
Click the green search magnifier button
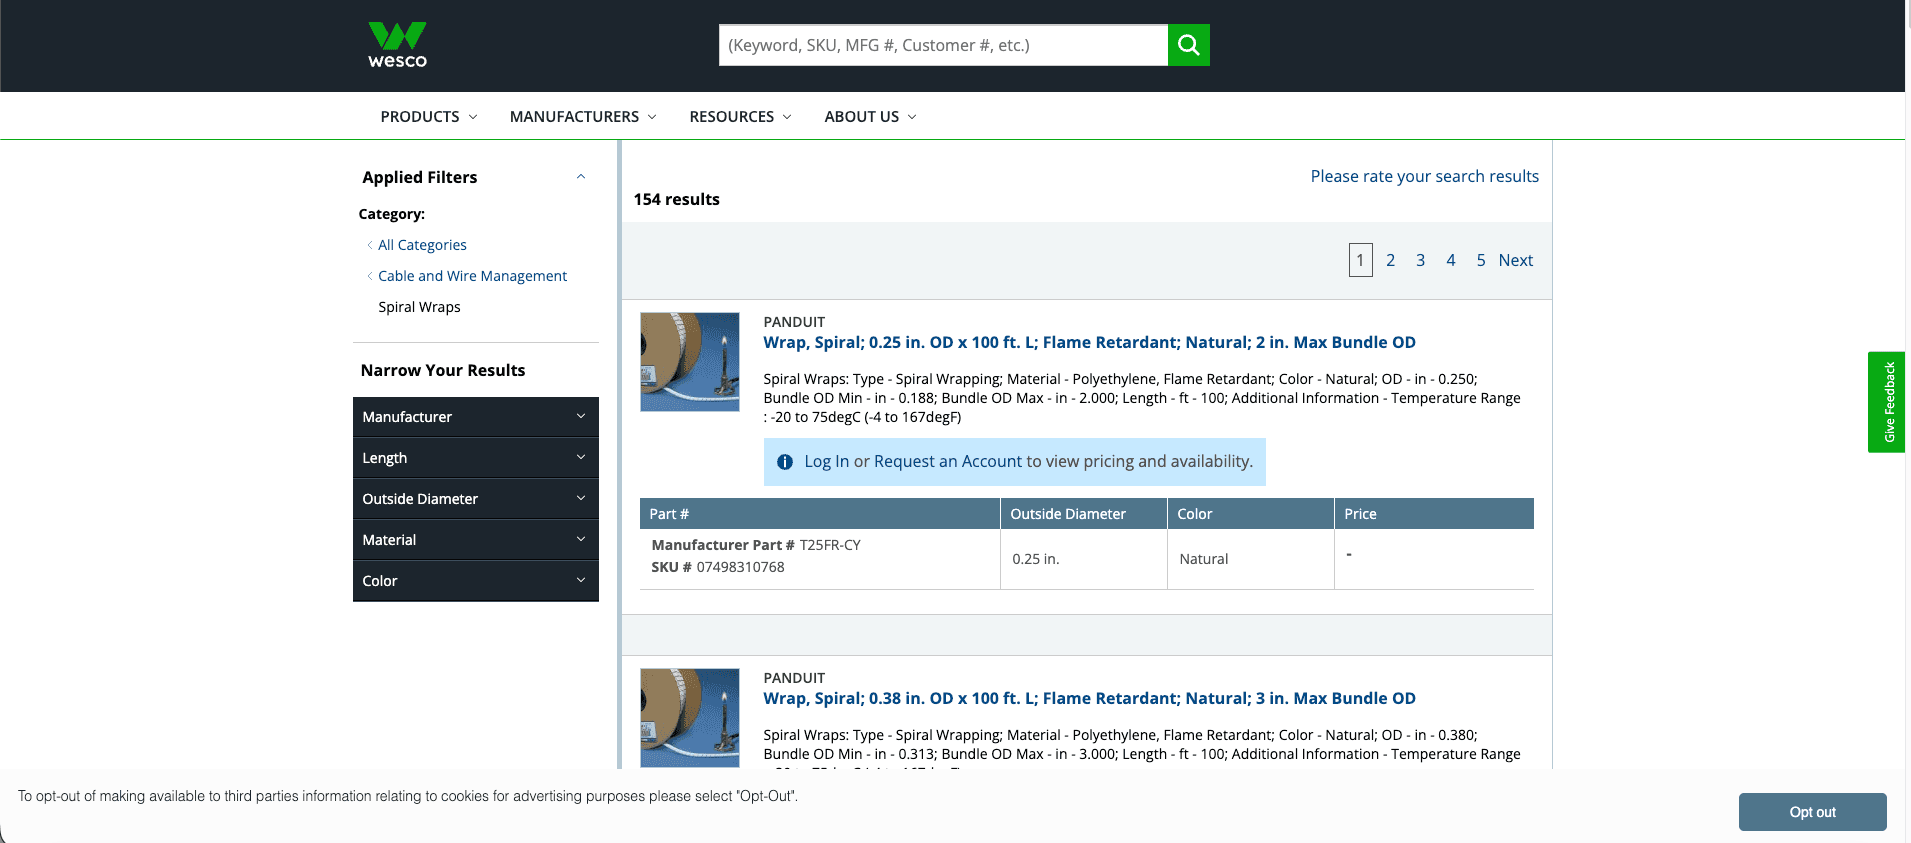[1189, 45]
